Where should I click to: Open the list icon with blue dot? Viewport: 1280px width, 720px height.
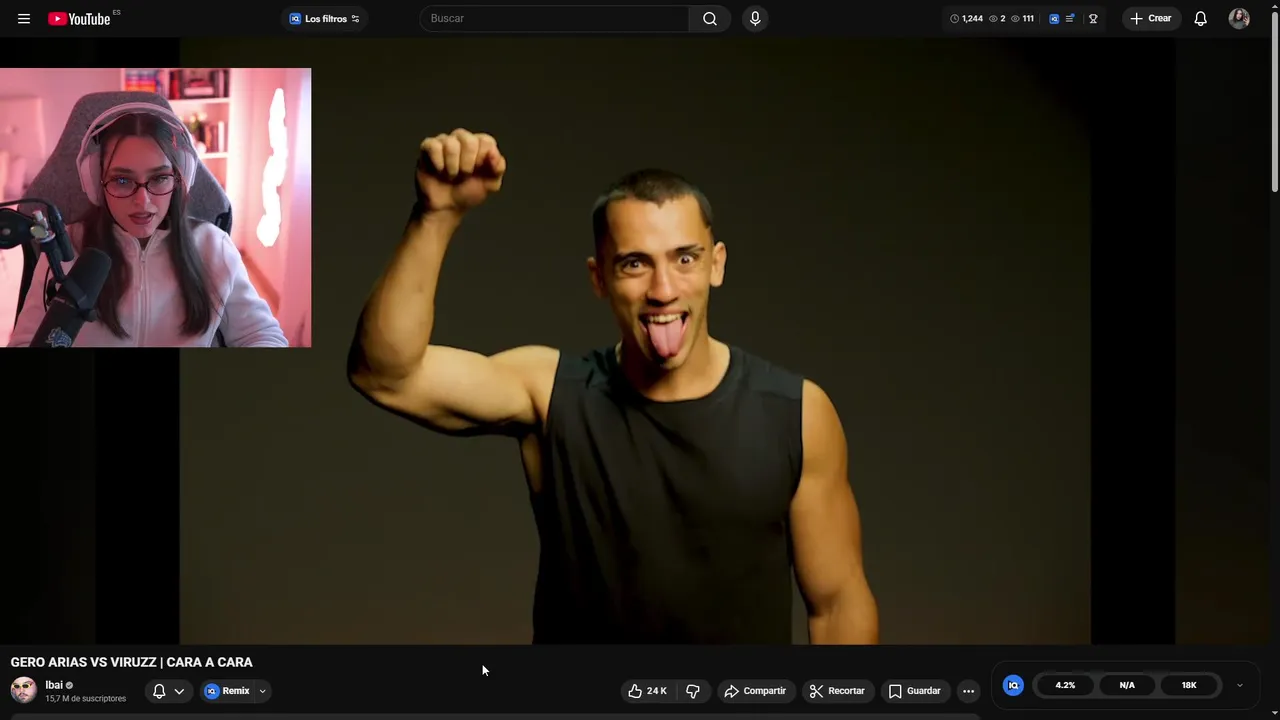coord(1071,19)
